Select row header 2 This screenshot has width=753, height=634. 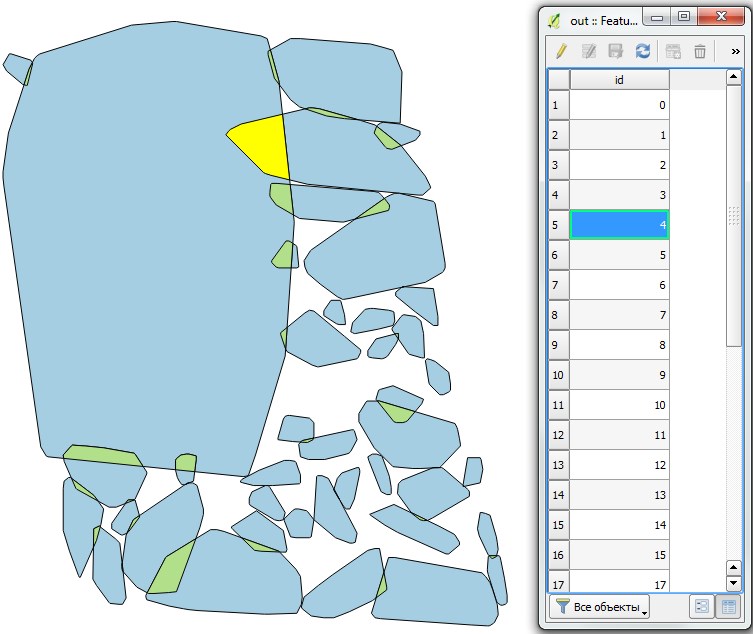[559, 135]
